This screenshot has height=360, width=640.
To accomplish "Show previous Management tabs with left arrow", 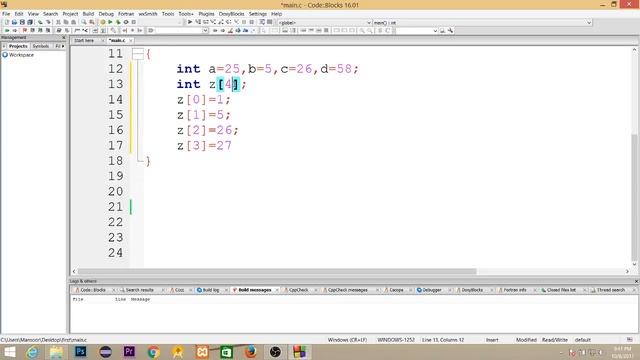I will [x=4, y=46].
